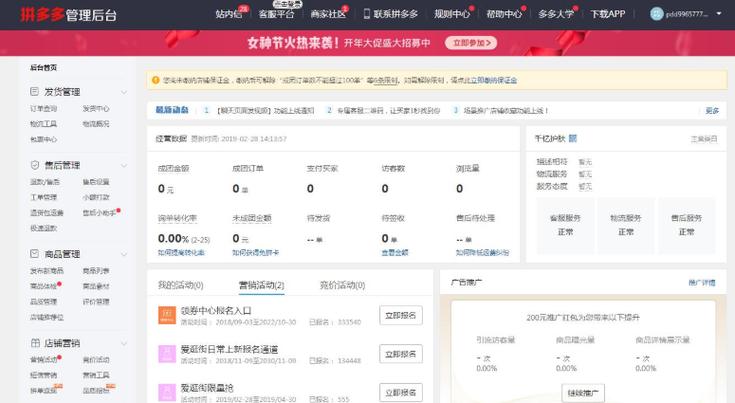Collapse the 商品管理 section chevron
735x403 pixels.
click(124, 254)
